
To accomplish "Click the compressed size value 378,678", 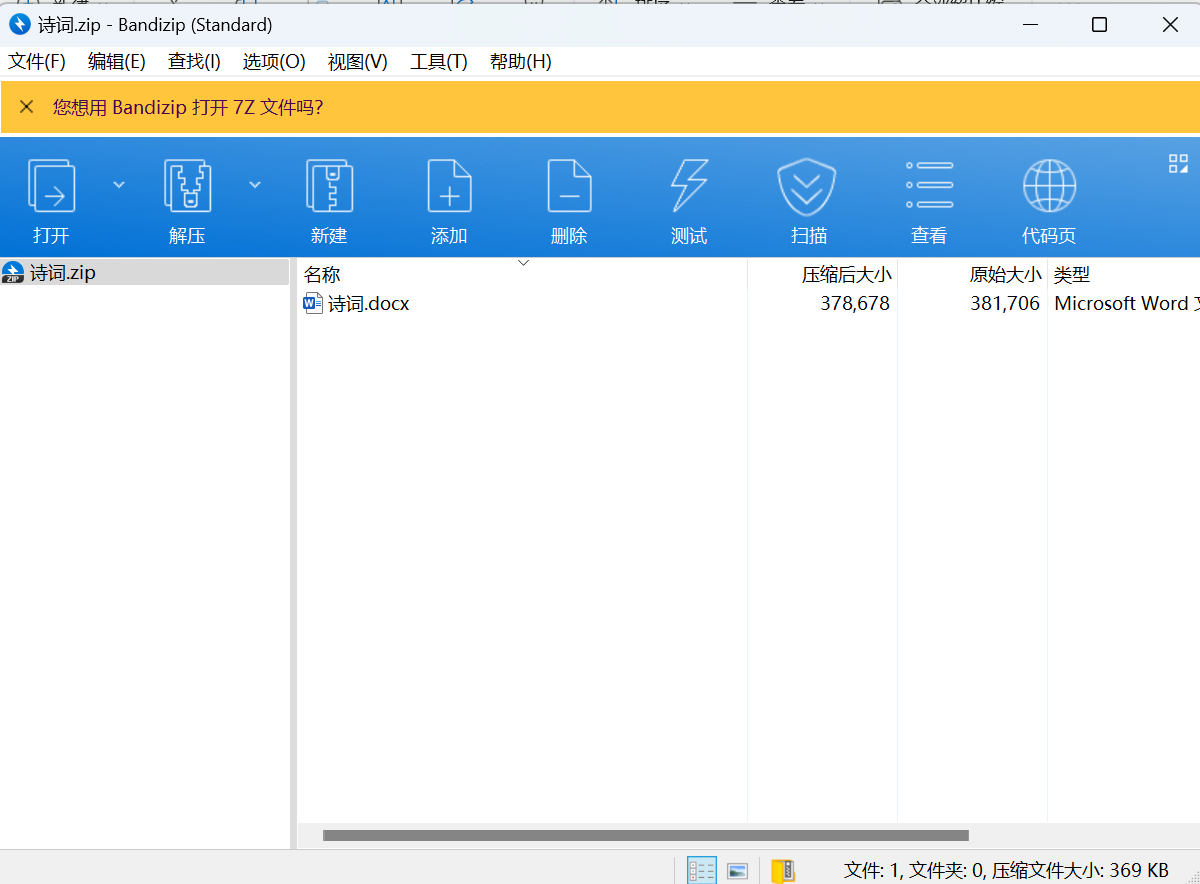I will pos(855,303).
